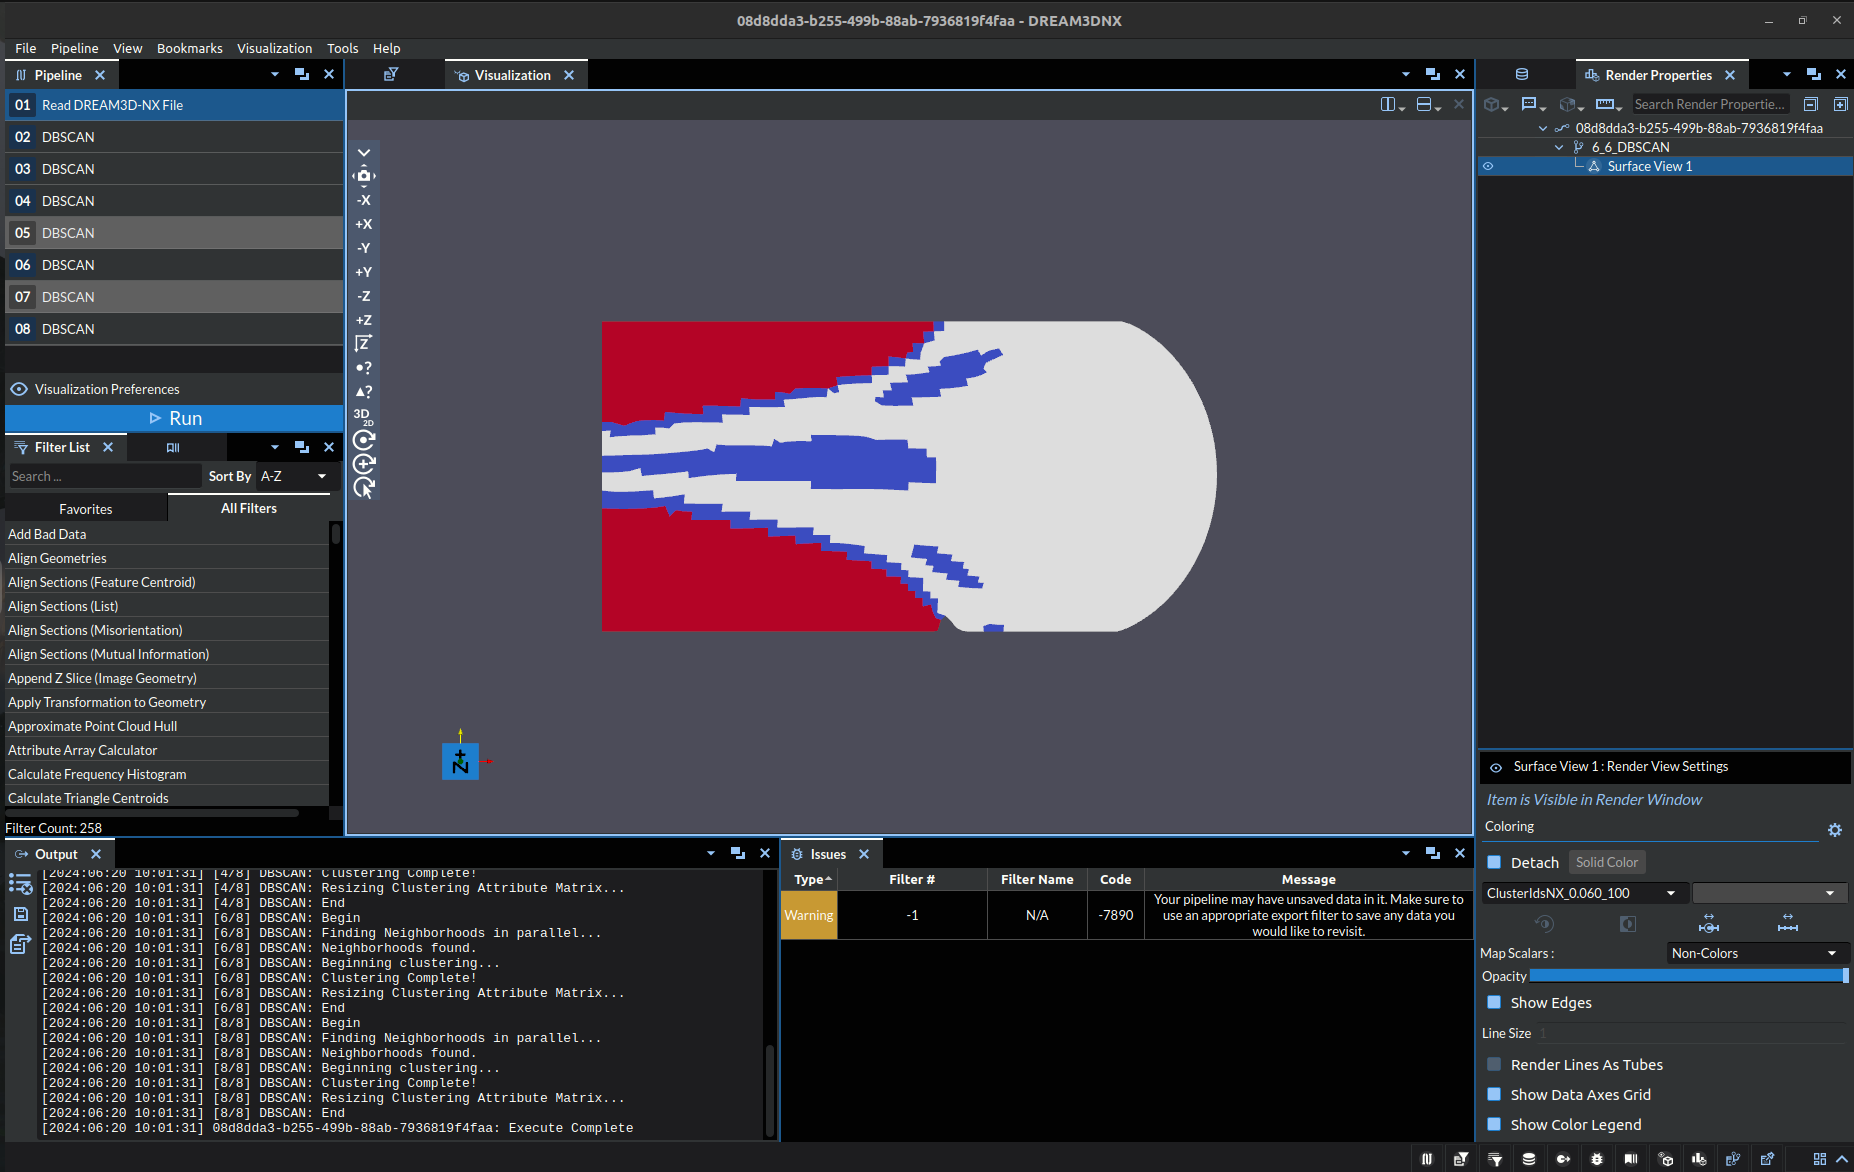
Task: Enable Show Color Legend checkbox
Action: point(1494,1124)
